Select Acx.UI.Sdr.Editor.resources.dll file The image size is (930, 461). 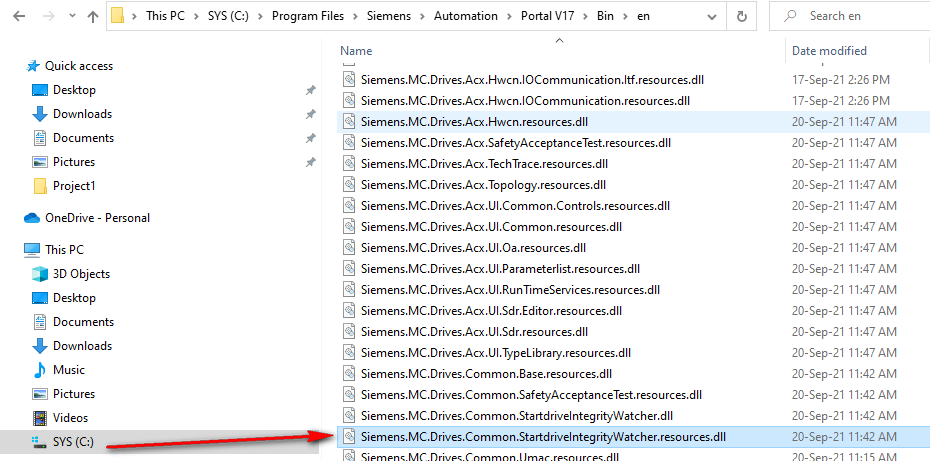491,310
